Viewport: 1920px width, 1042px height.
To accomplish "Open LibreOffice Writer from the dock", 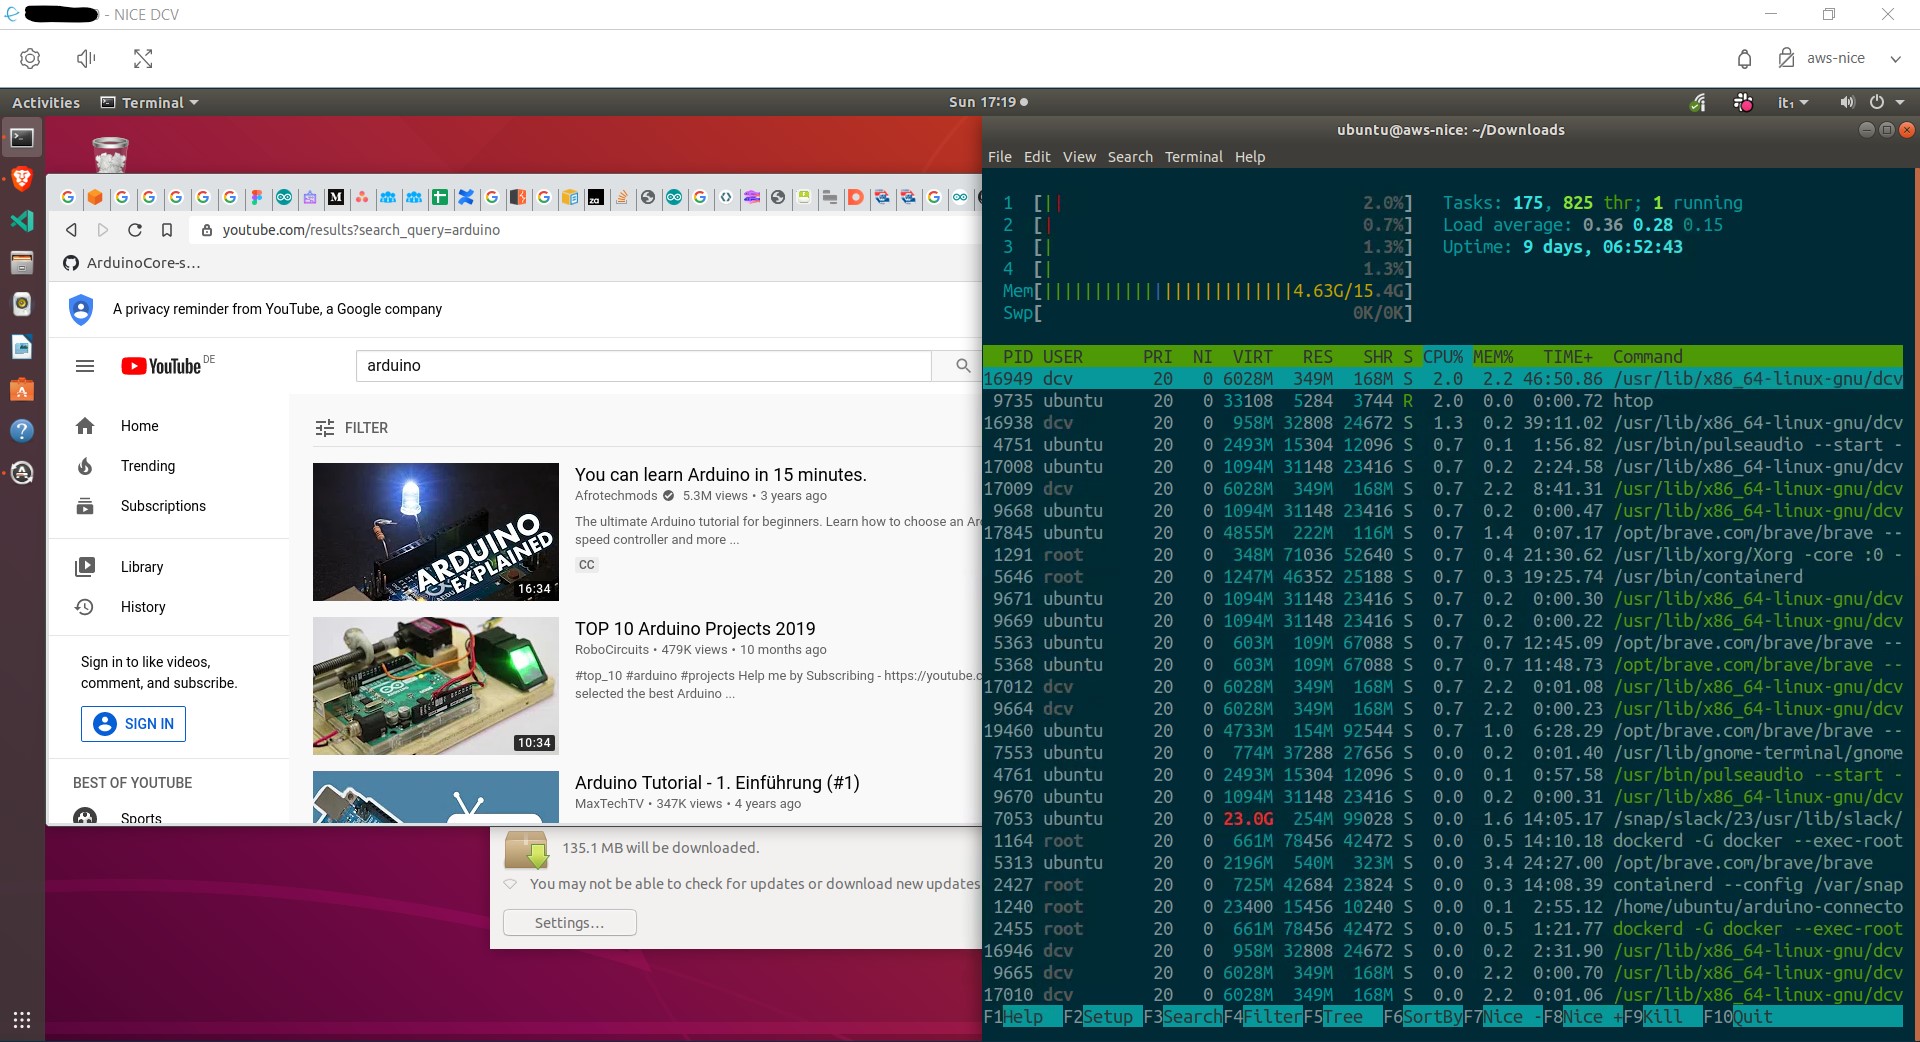I will [22, 347].
